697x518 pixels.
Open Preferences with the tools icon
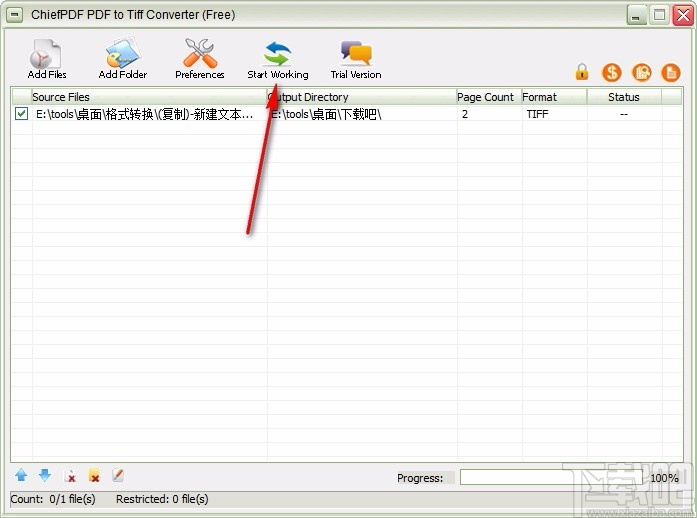(x=200, y=59)
